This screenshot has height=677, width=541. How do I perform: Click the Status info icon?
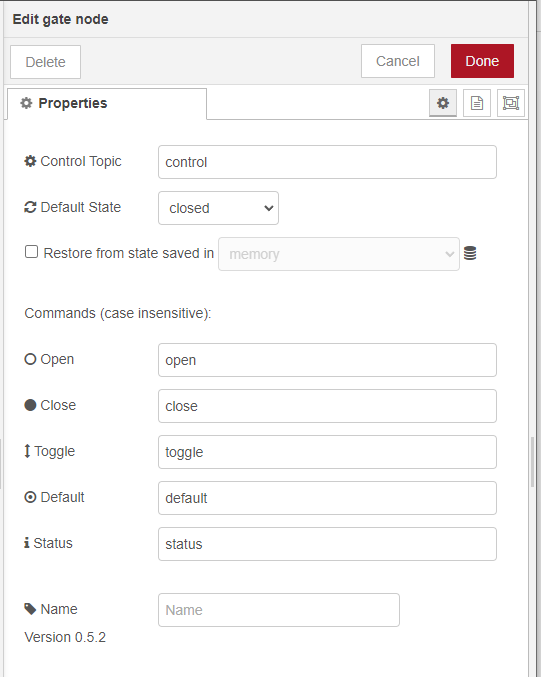point(27,543)
